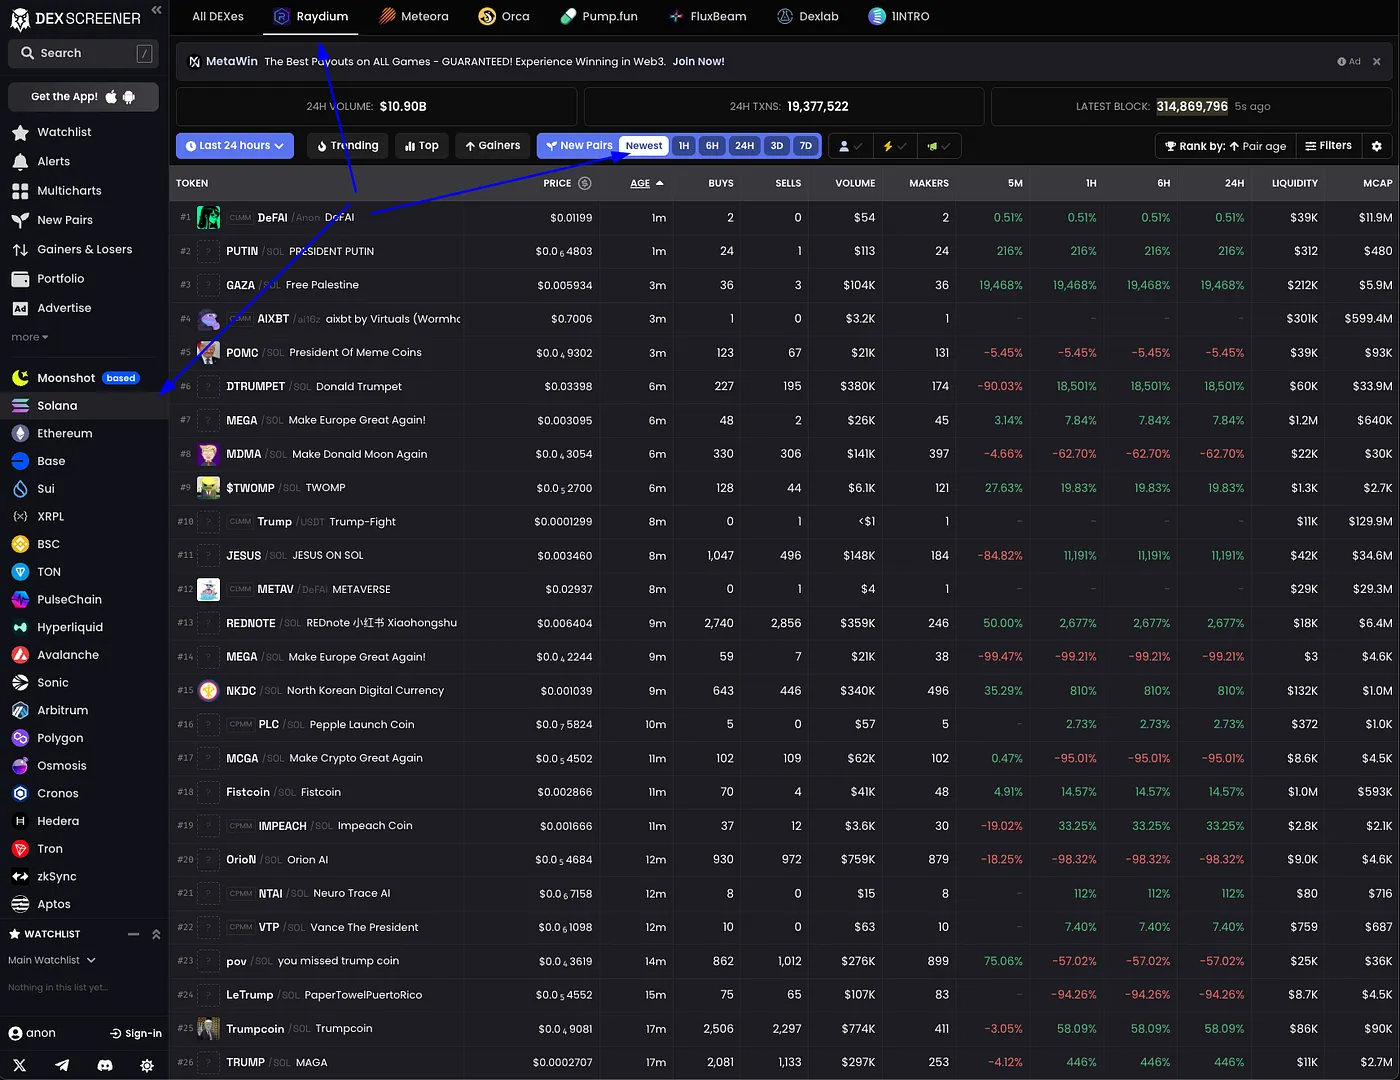
Task: Toggle the green megaphone ads filter
Action: tap(938, 146)
